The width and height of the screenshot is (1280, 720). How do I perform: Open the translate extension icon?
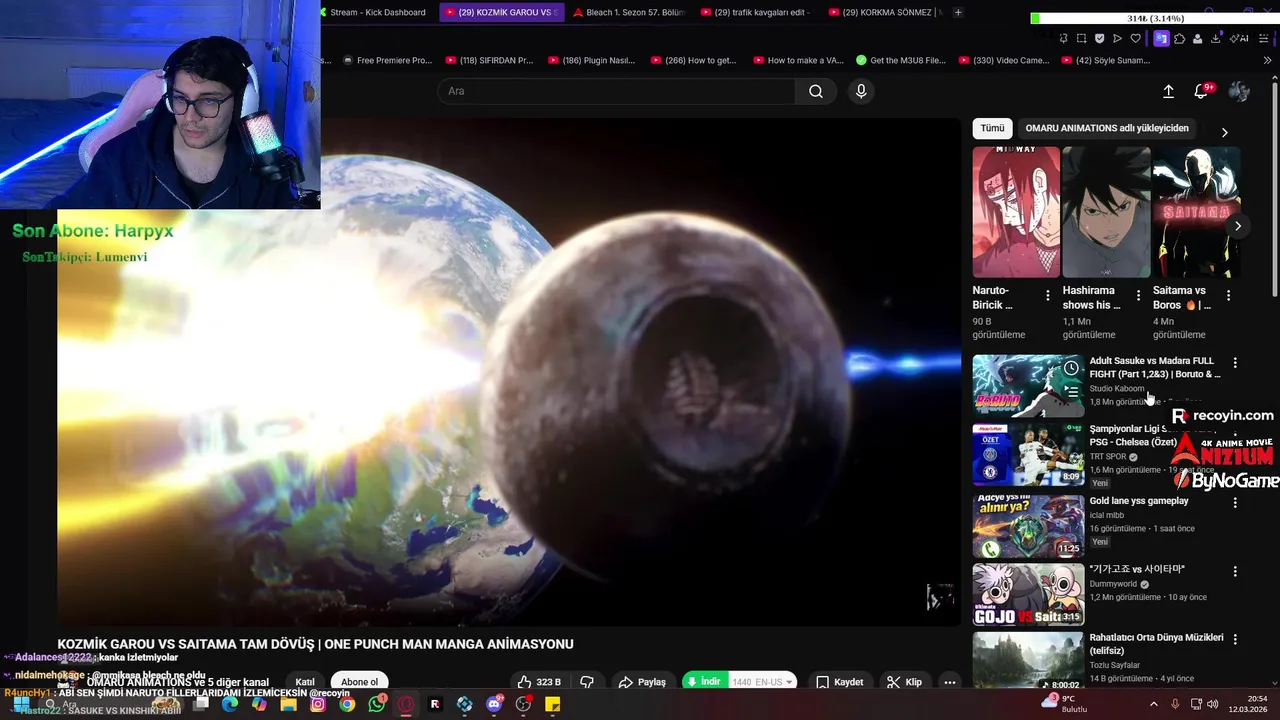(x=1161, y=38)
